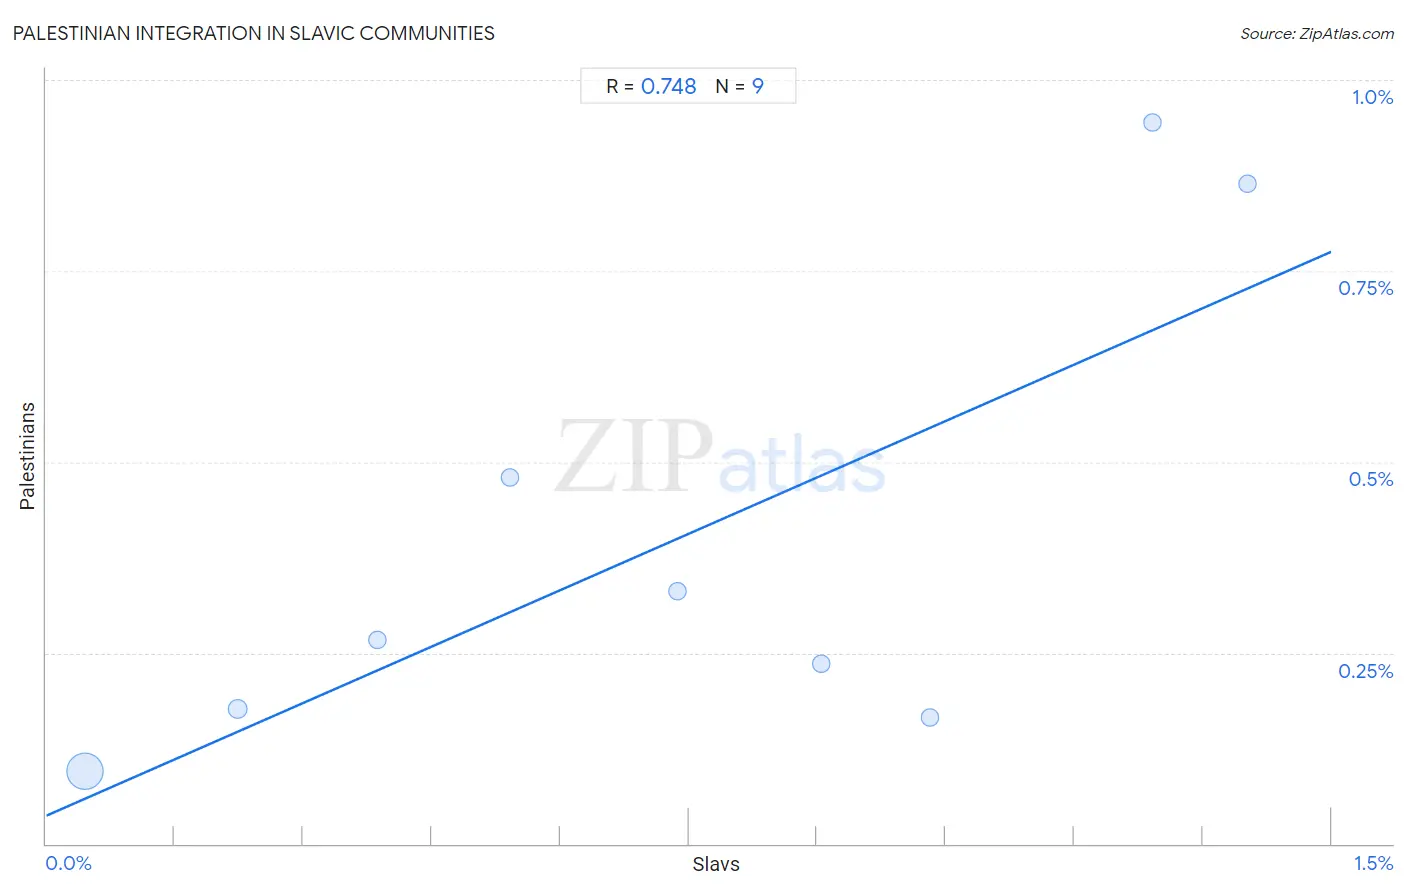1406x892 pixels.
Task: Click the 0.0% x-axis start label
Action: click(x=69, y=863)
